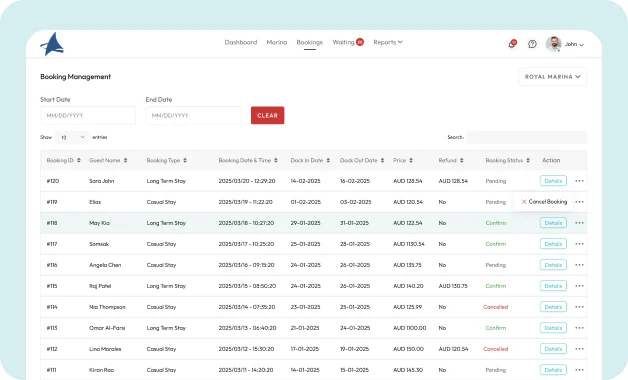Click into the table Search box
The width and height of the screenshot is (628, 380).
point(527,137)
